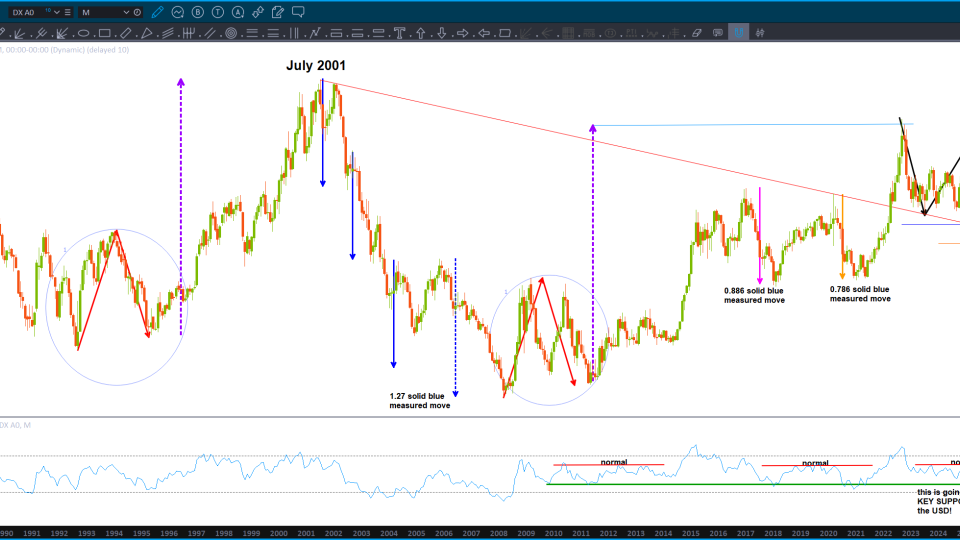Click the KEY SUPPORT annotation text
Viewport: 960px width, 540px height.
tap(938, 501)
